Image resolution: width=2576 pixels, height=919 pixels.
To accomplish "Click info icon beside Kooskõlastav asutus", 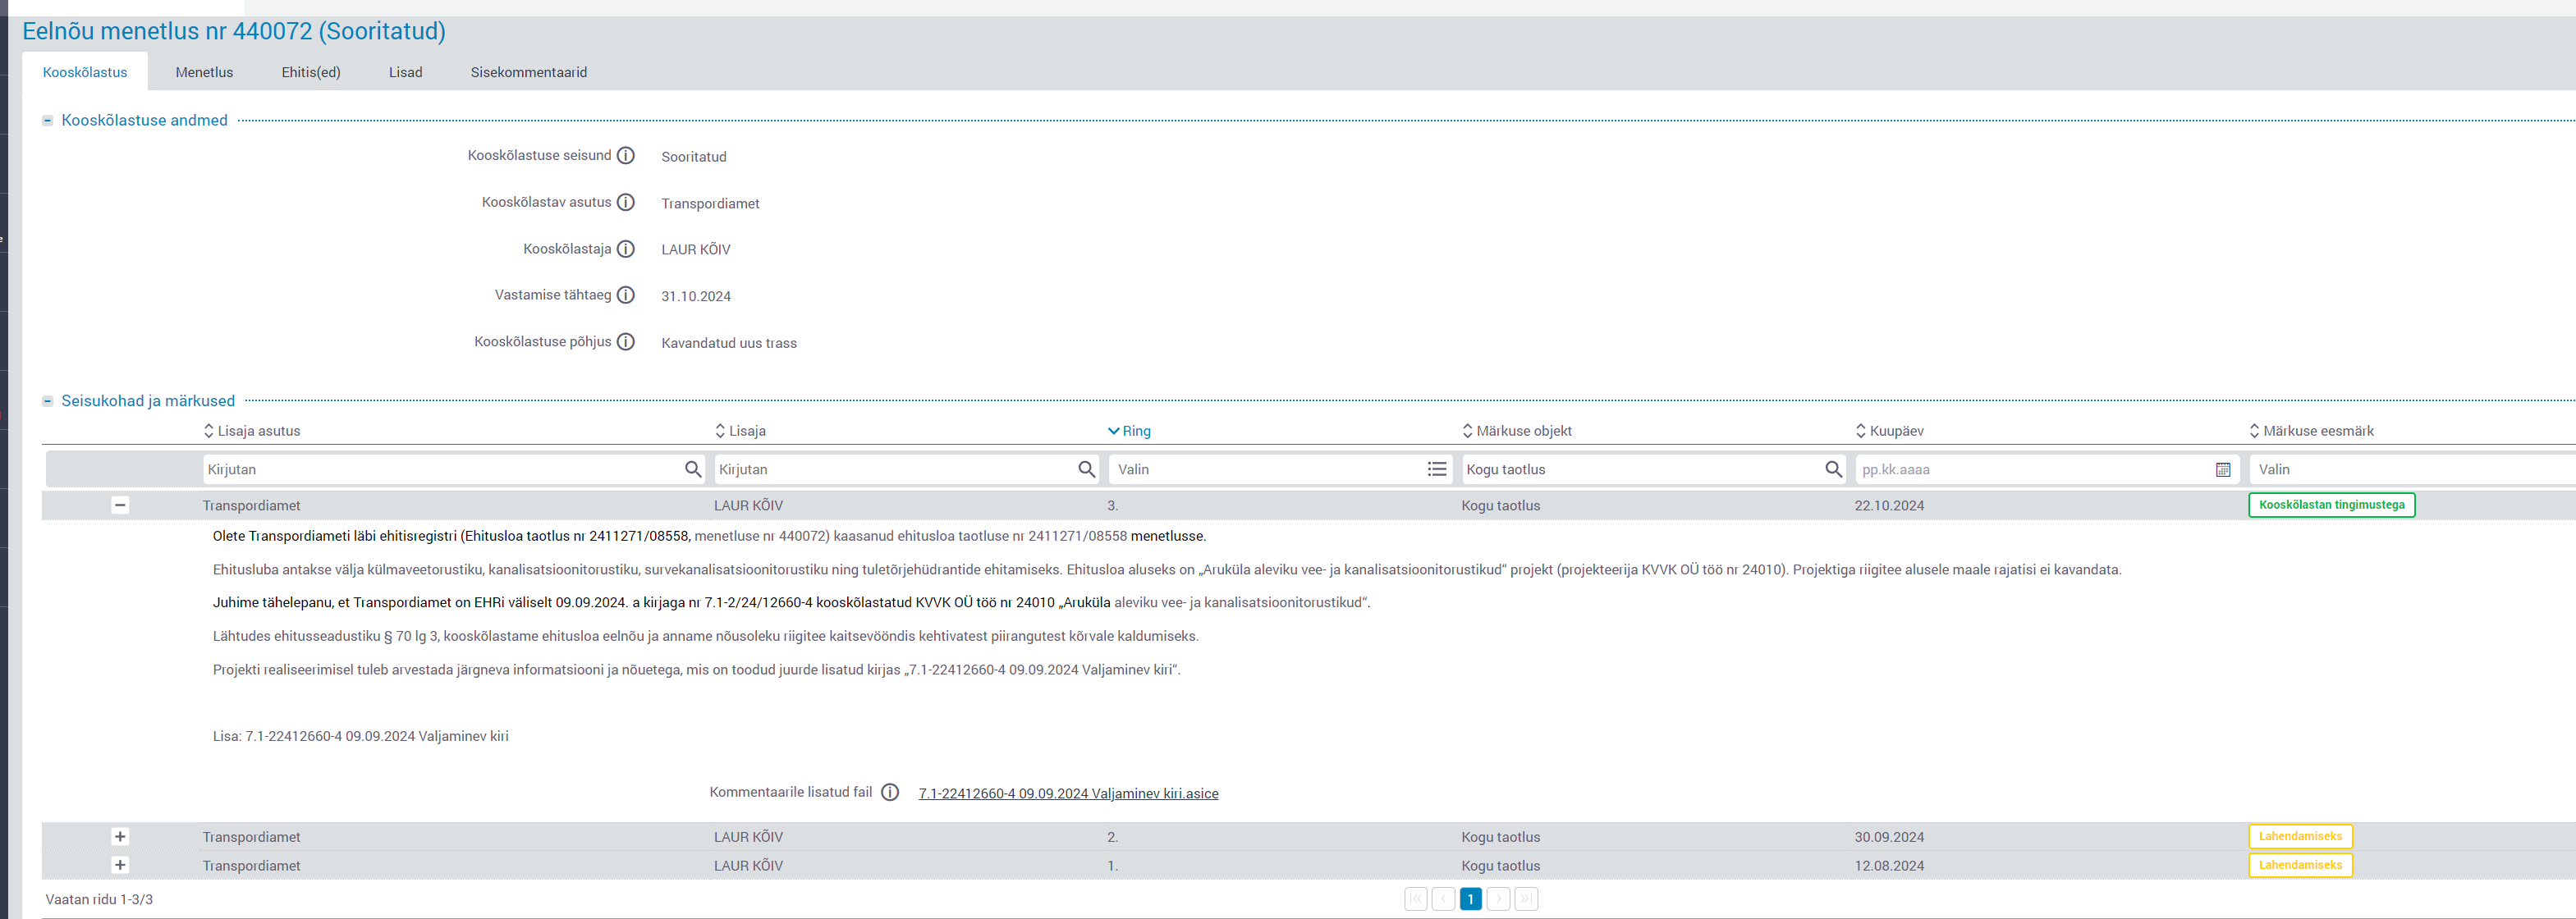I will click(x=625, y=202).
